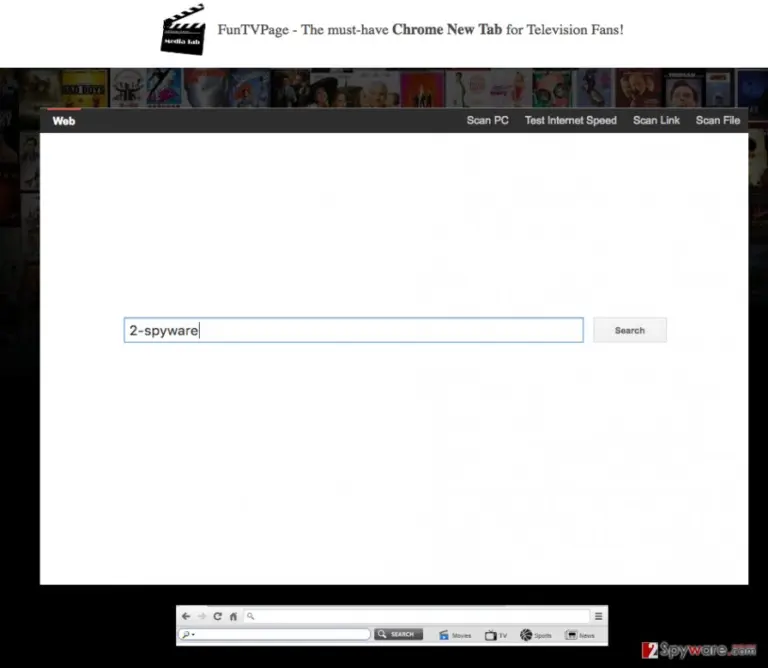This screenshot has height=668, width=768.
Task: Open the hamburger menu in mini browser
Action: pyautogui.click(x=599, y=616)
